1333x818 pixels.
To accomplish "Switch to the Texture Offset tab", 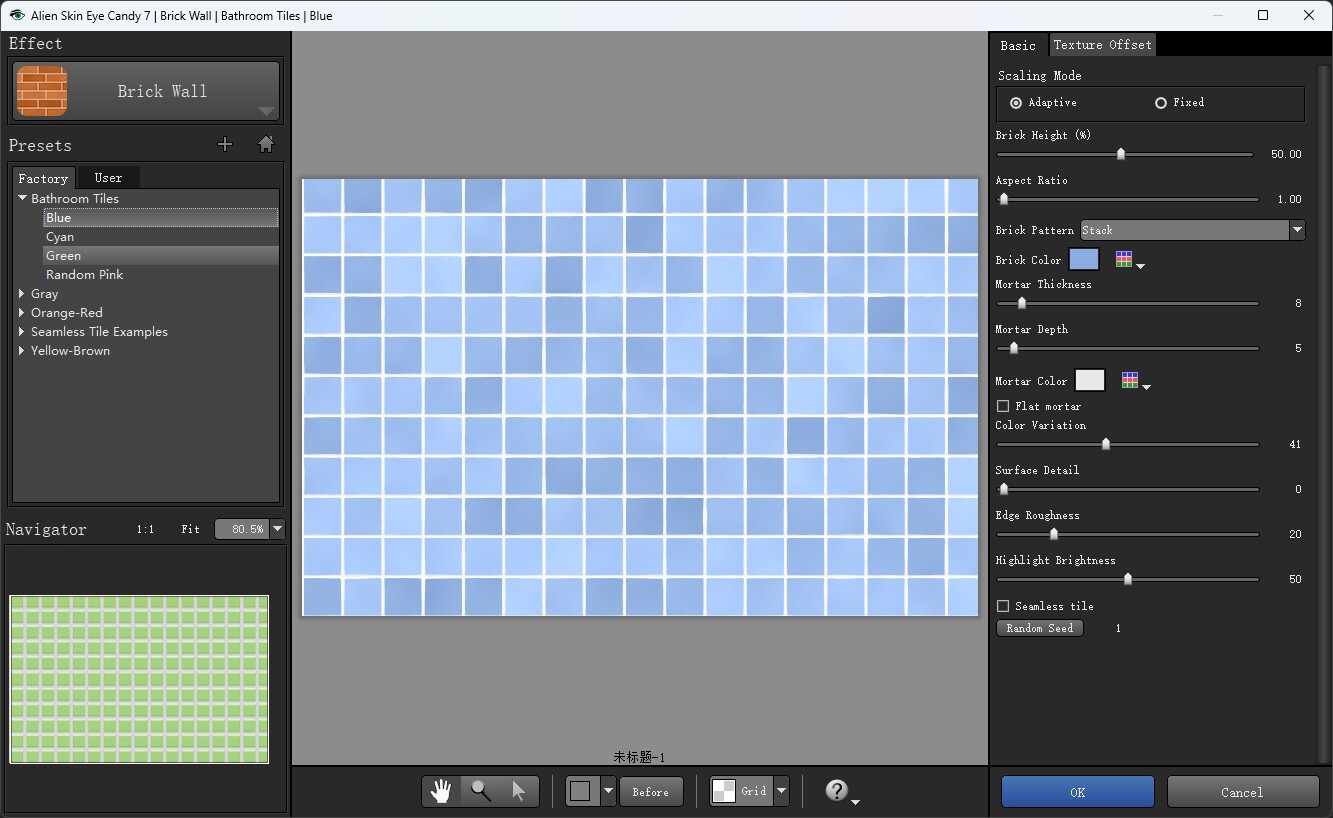I will [x=1102, y=45].
